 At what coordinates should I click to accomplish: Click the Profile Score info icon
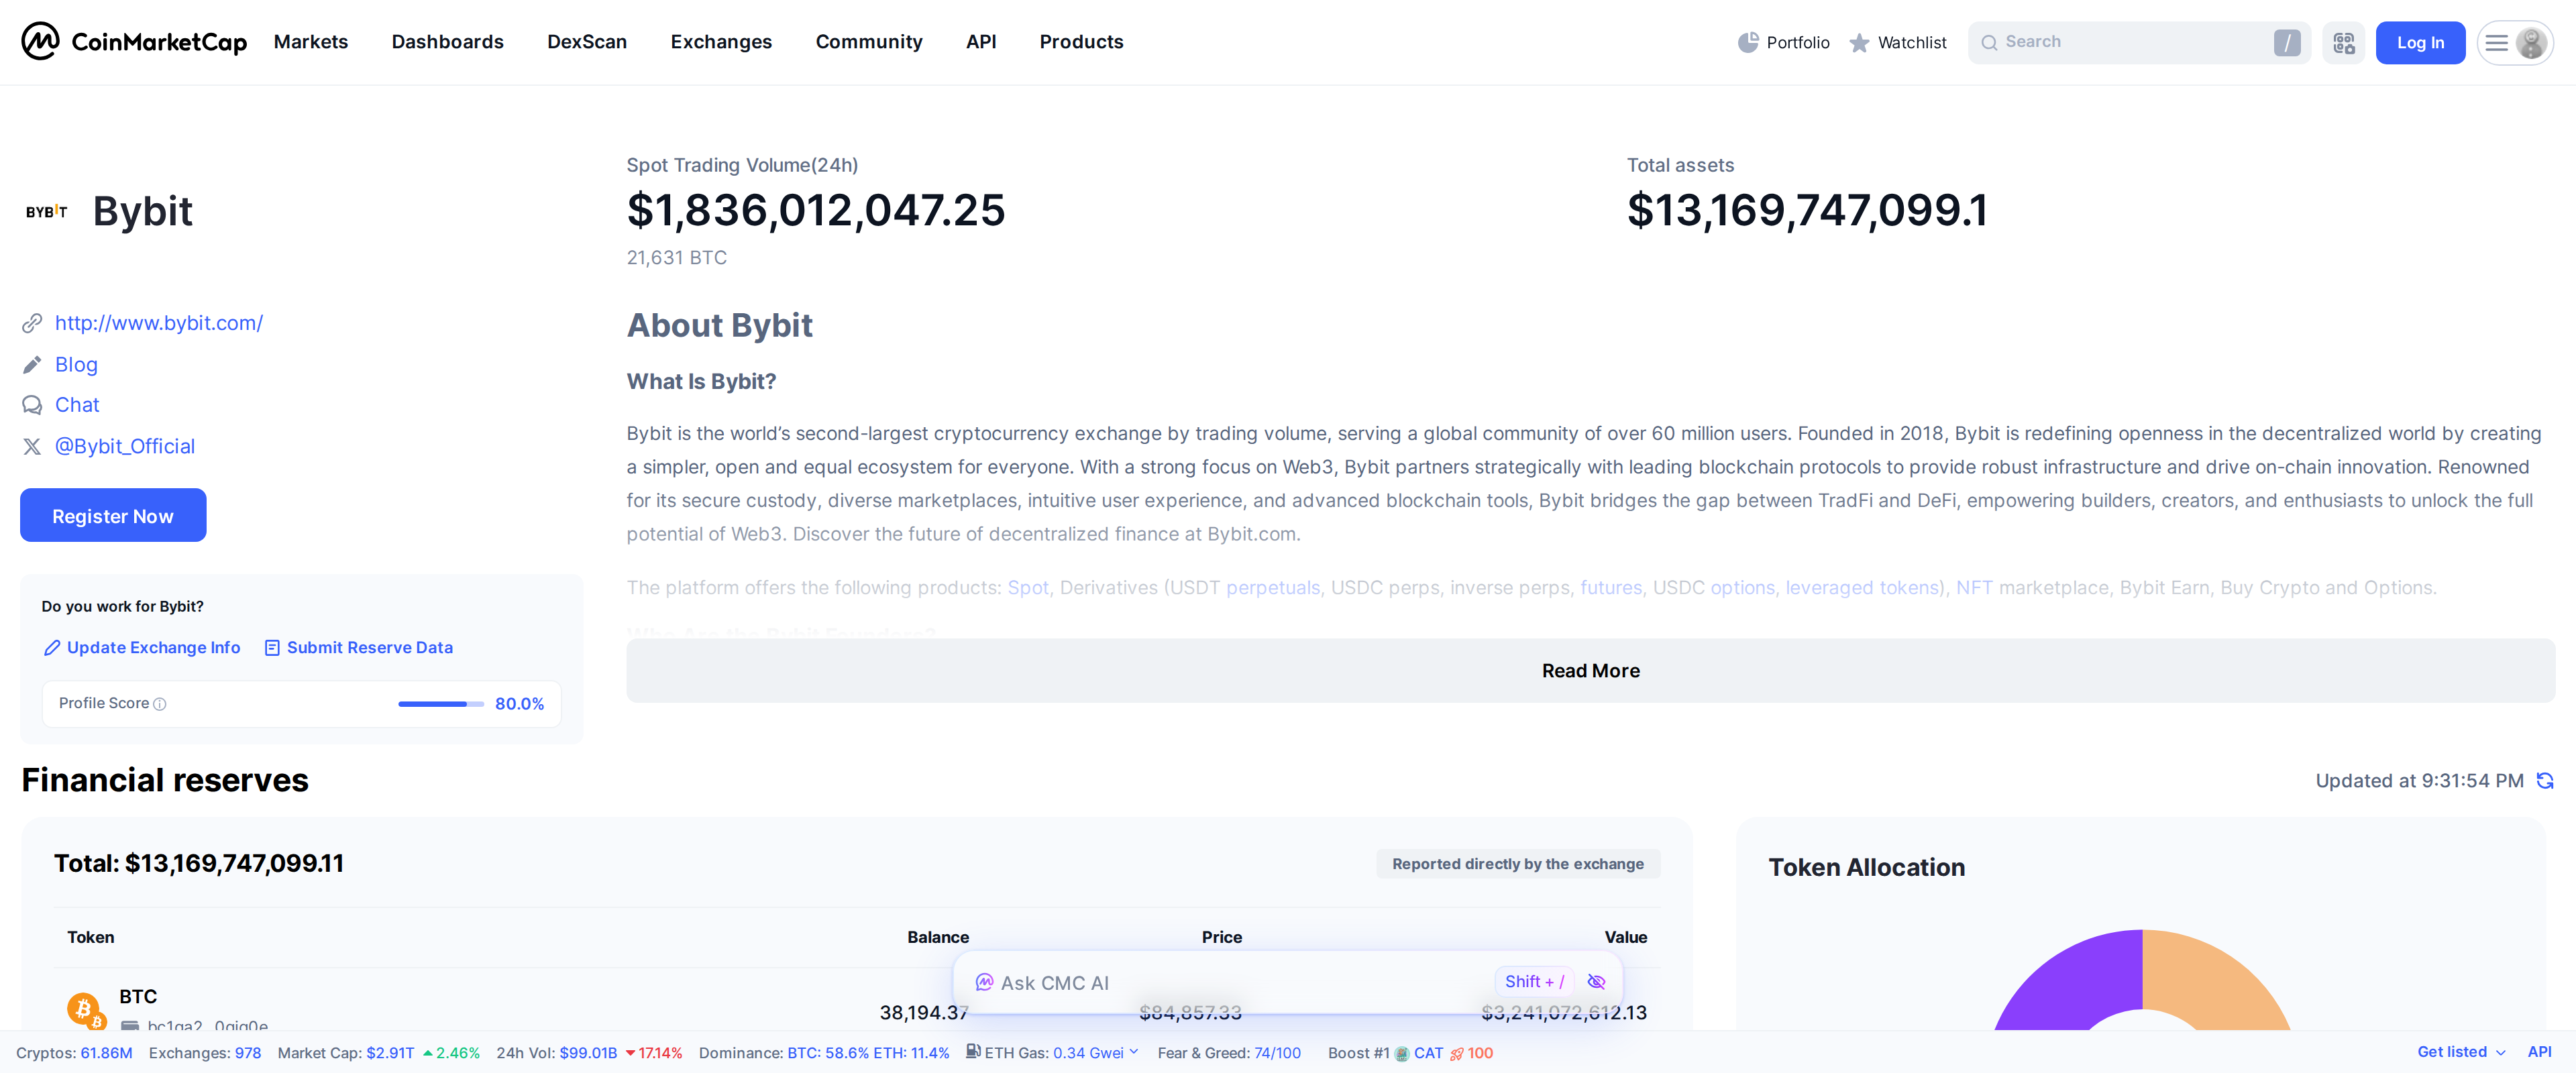160,704
